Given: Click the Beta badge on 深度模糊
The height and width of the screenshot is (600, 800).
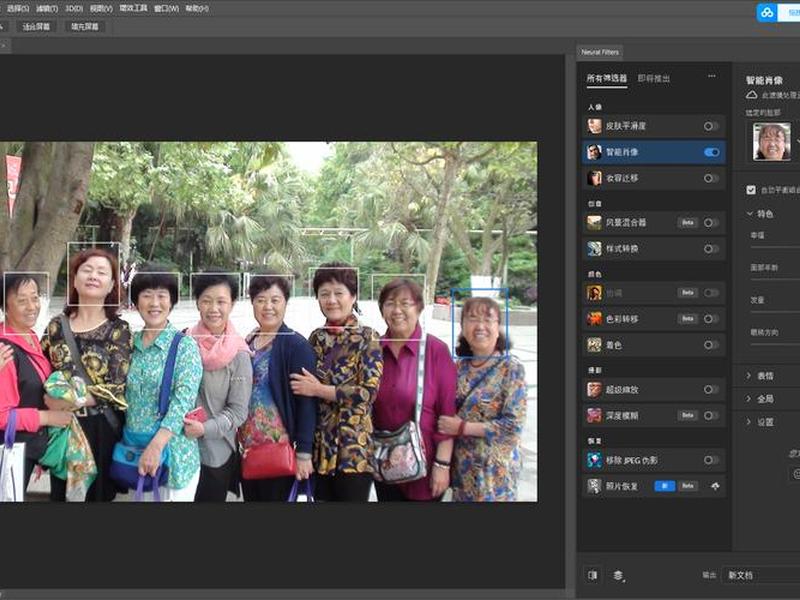Looking at the screenshot, I should (687, 415).
